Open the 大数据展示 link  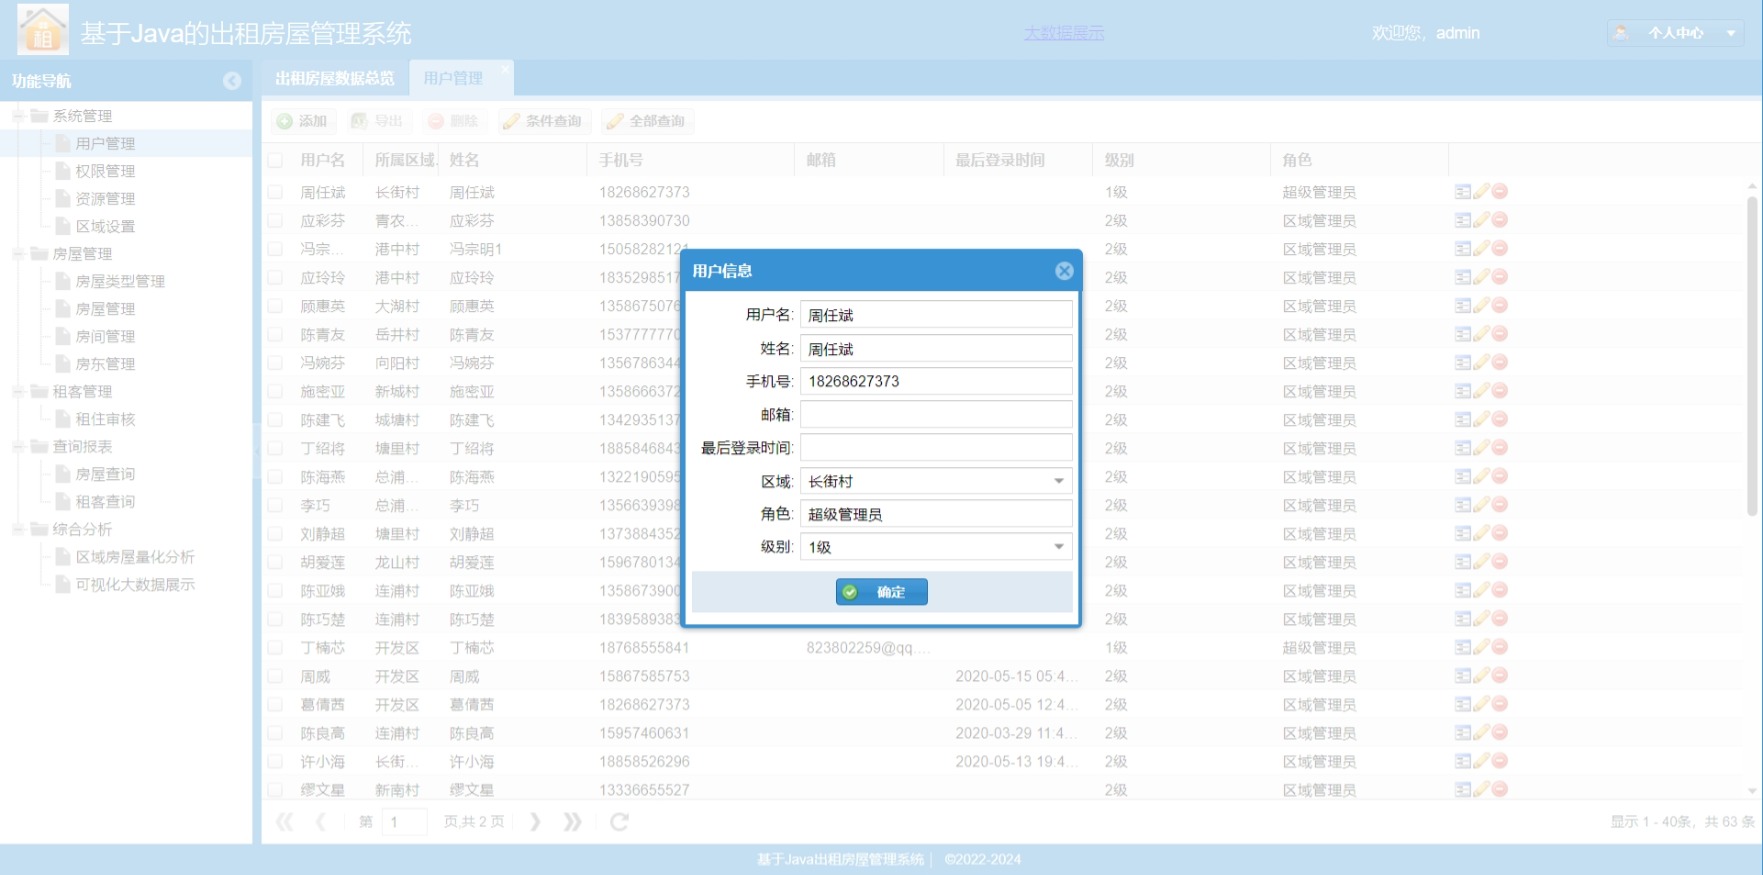(1064, 33)
